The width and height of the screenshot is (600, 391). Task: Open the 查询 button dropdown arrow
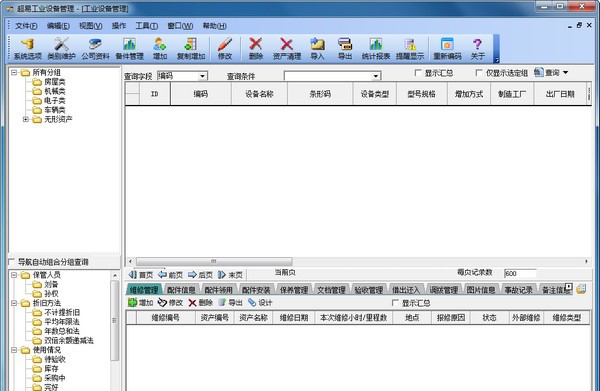(x=566, y=72)
